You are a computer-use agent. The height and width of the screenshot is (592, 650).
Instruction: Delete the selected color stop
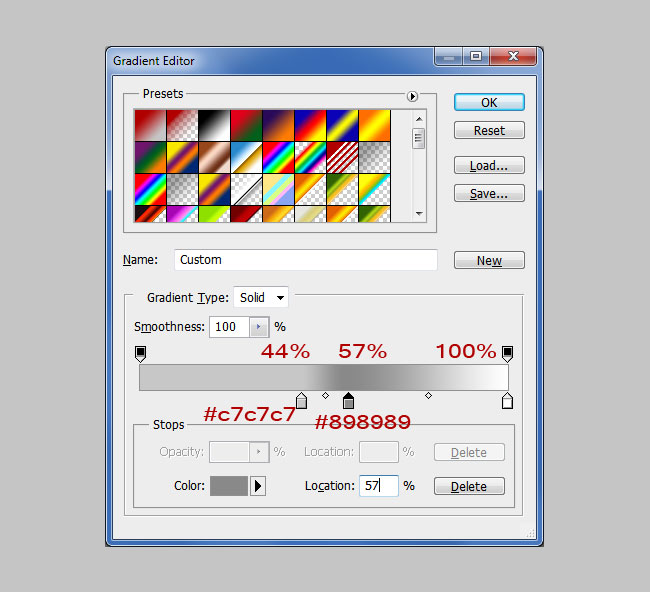pos(469,486)
